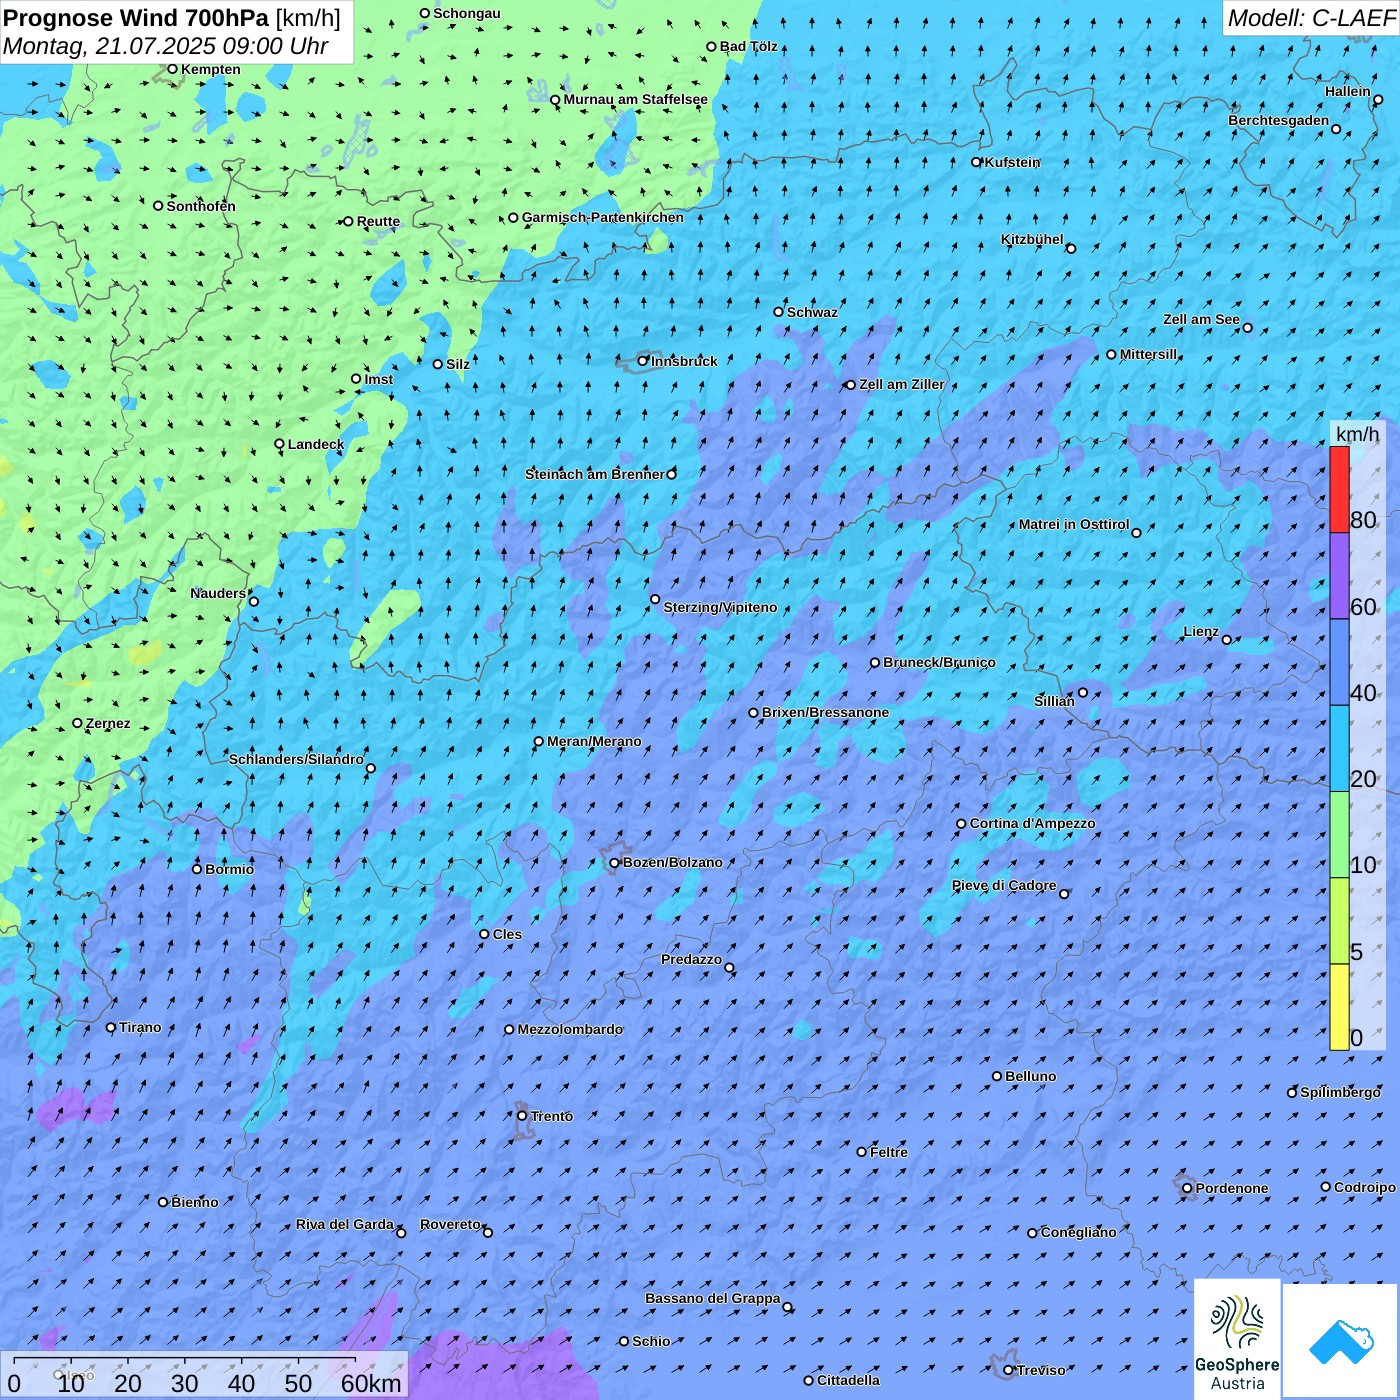The height and width of the screenshot is (1400, 1400).
Task: Click the Cortina d'Ampezzo label
Action: pyautogui.click(x=1032, y=823)
